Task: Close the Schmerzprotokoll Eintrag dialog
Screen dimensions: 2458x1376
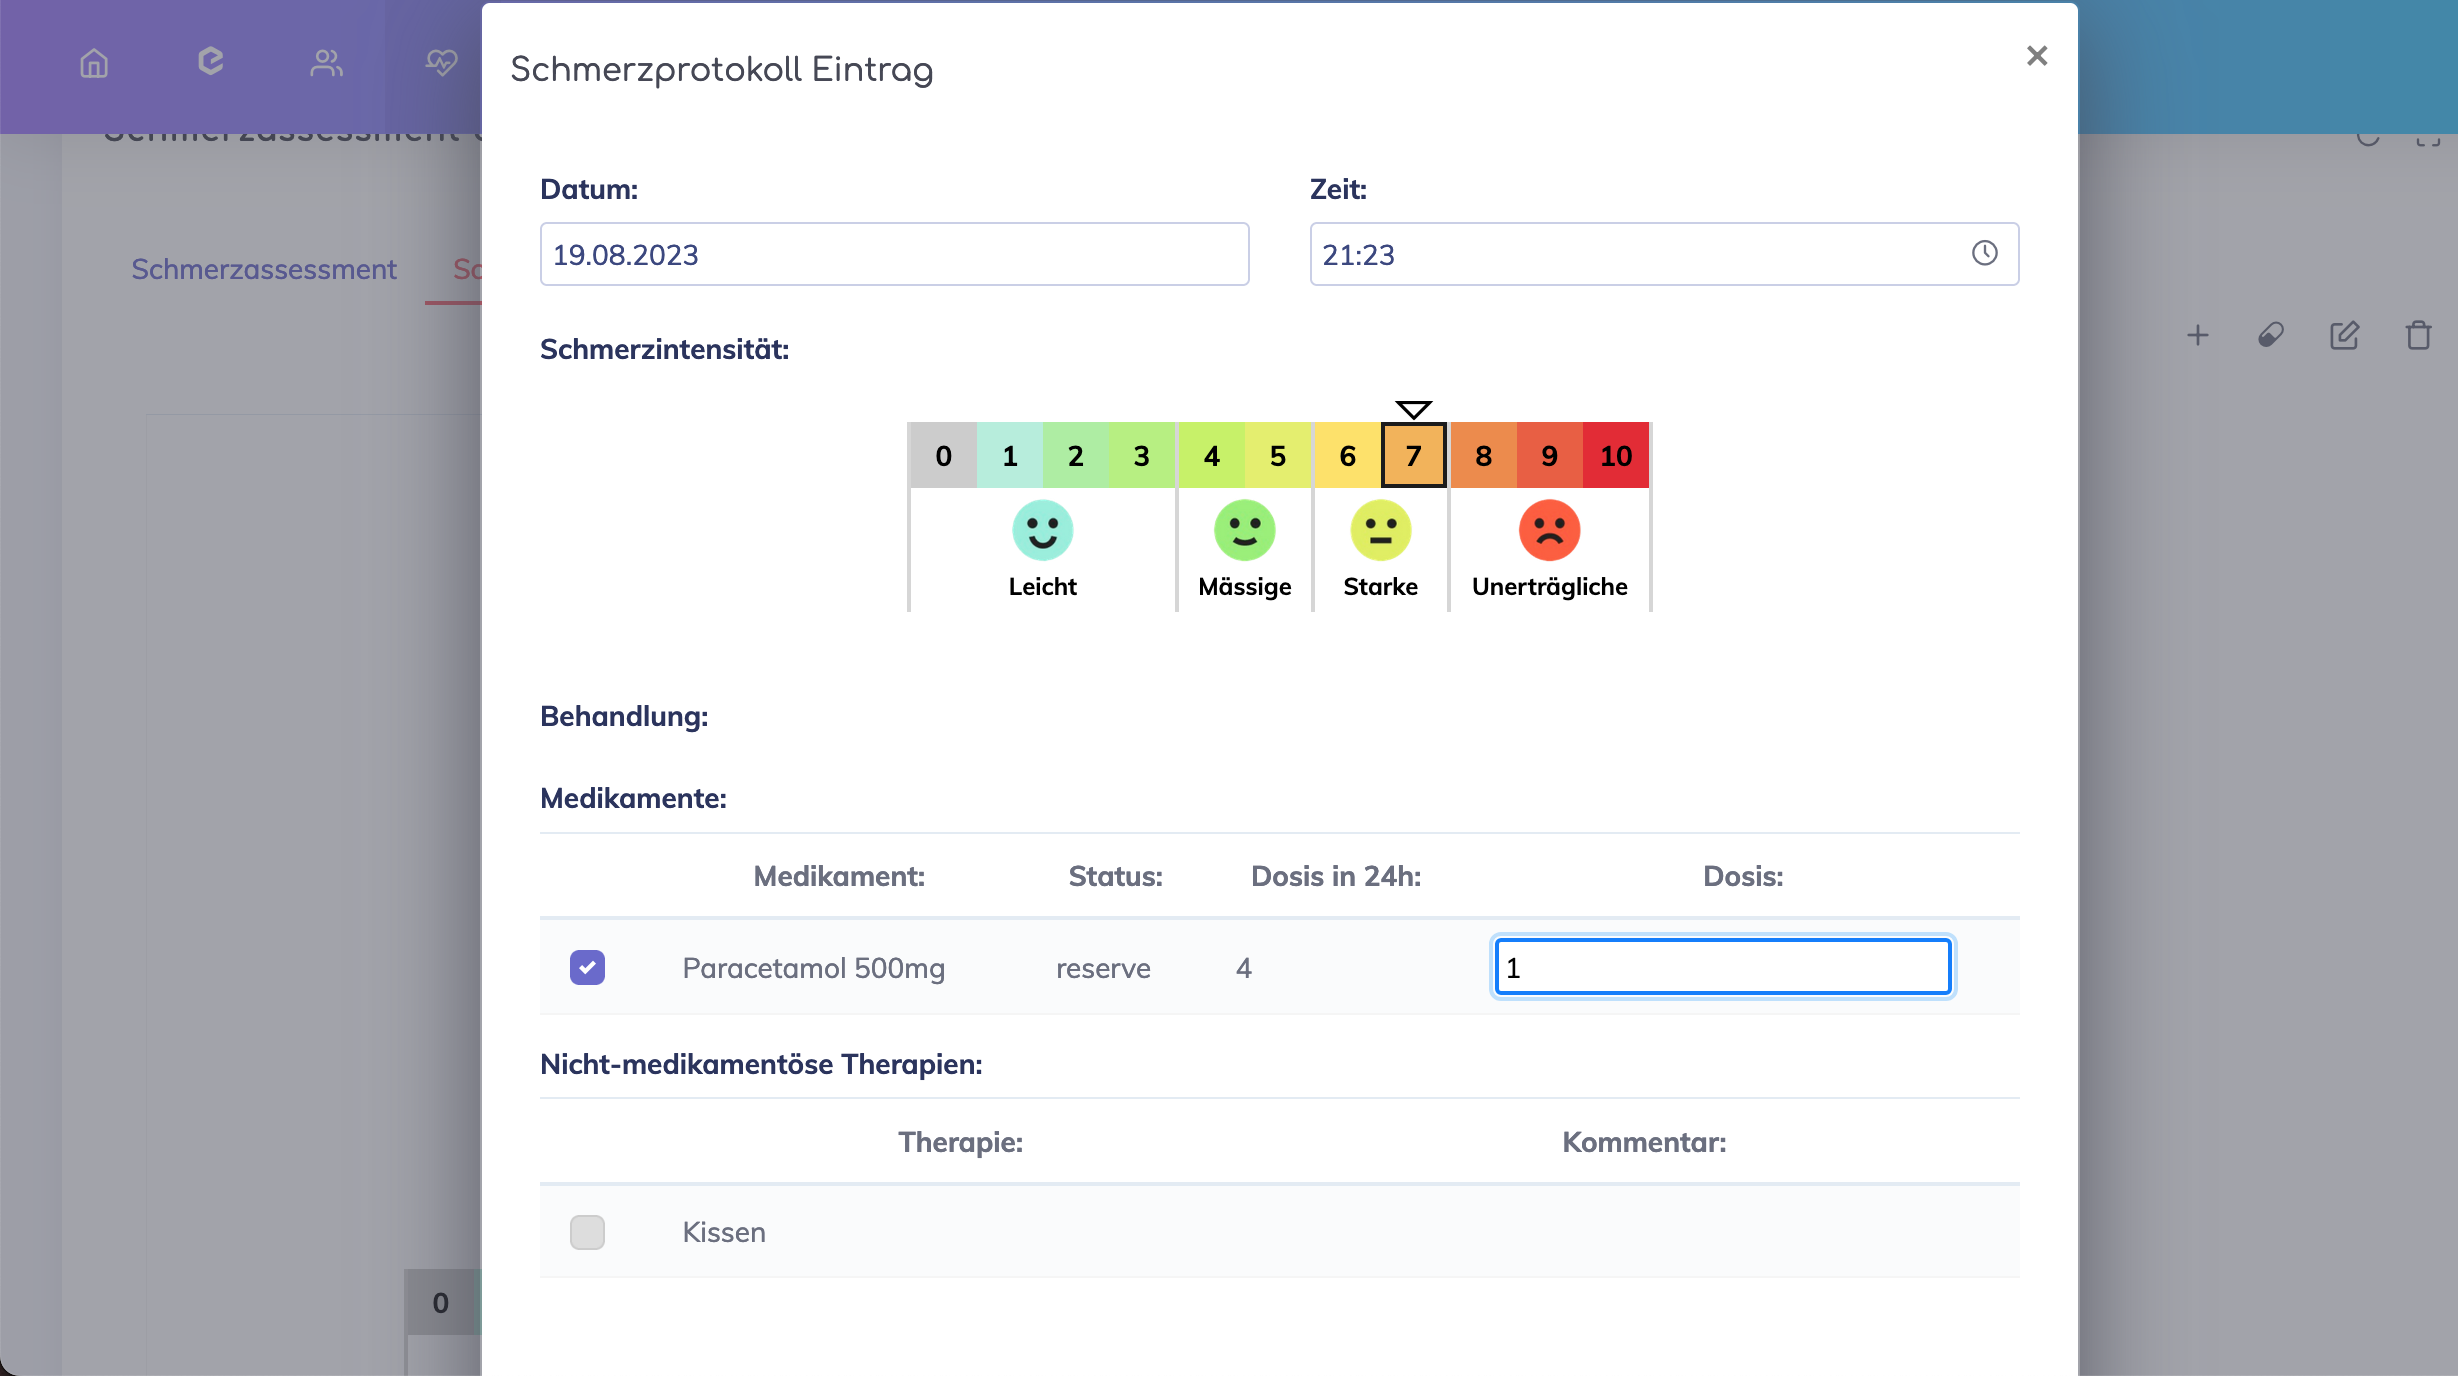Action: click(2037, 56)
